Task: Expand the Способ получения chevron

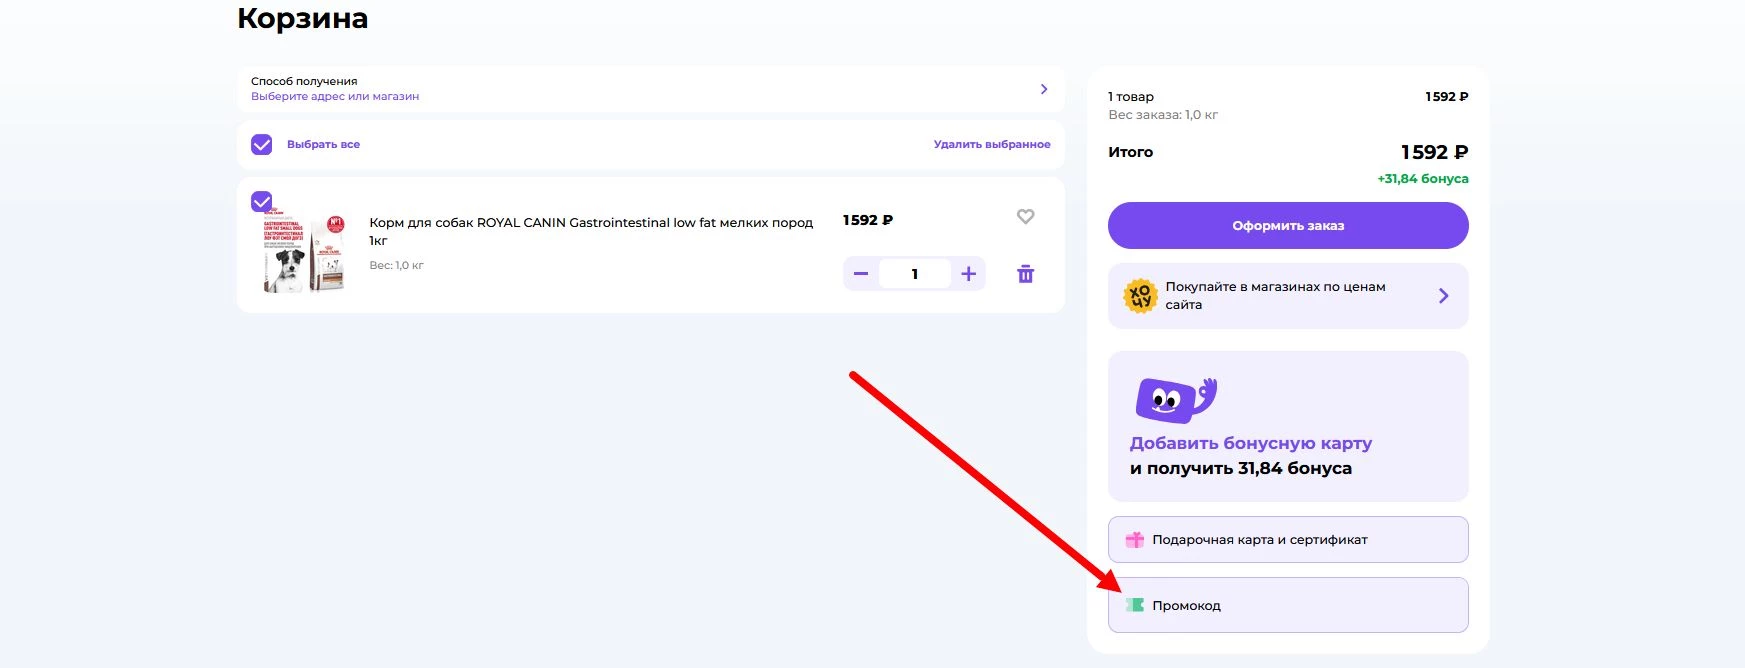Action: (1044, 89)
